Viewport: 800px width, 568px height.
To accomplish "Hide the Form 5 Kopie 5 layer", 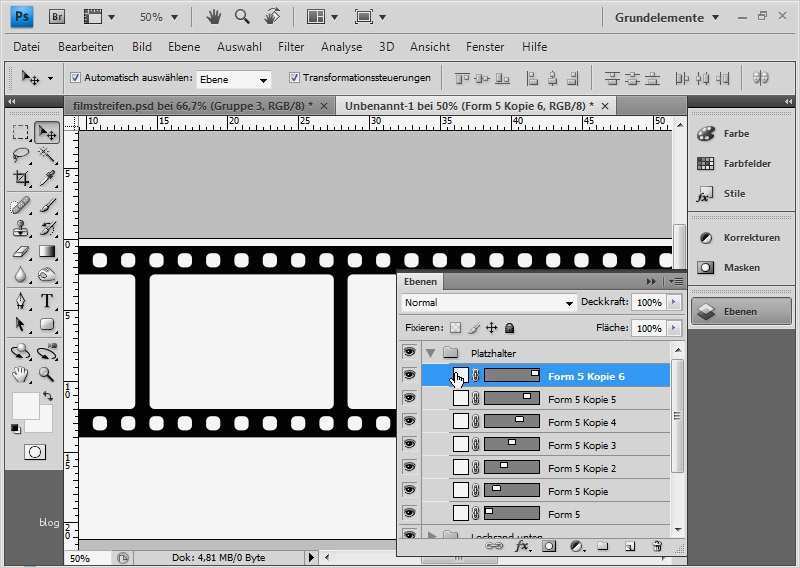I will tap(409, 398).
